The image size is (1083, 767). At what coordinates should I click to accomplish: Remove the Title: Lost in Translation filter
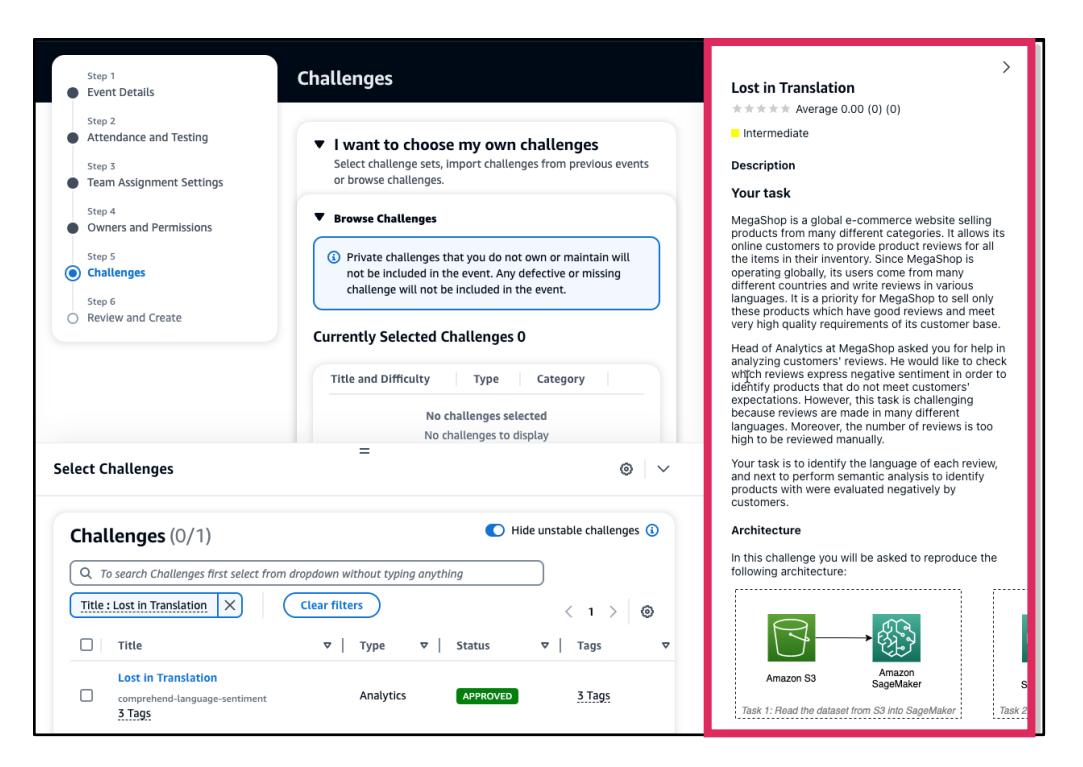(x=230, y=605)
